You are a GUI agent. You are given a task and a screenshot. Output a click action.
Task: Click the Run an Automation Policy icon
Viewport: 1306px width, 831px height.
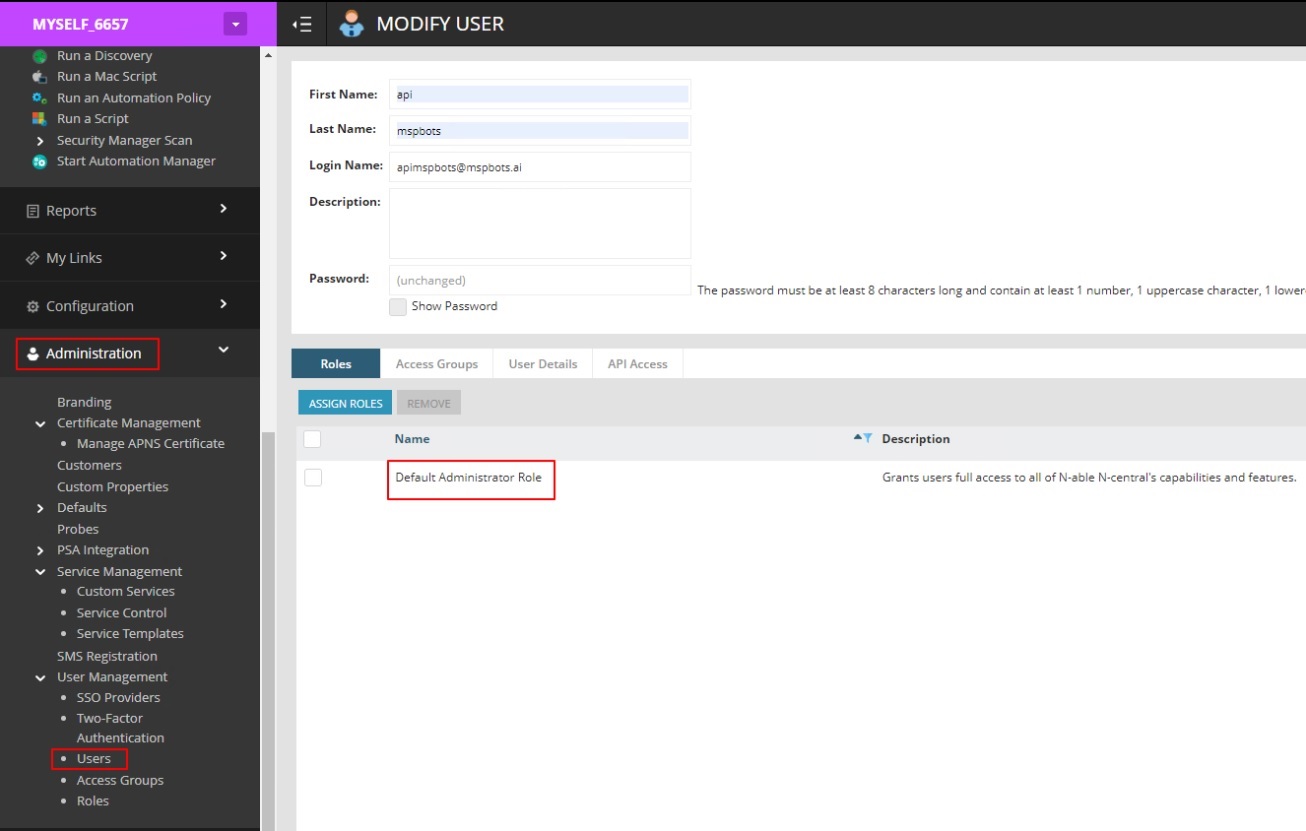40,98
